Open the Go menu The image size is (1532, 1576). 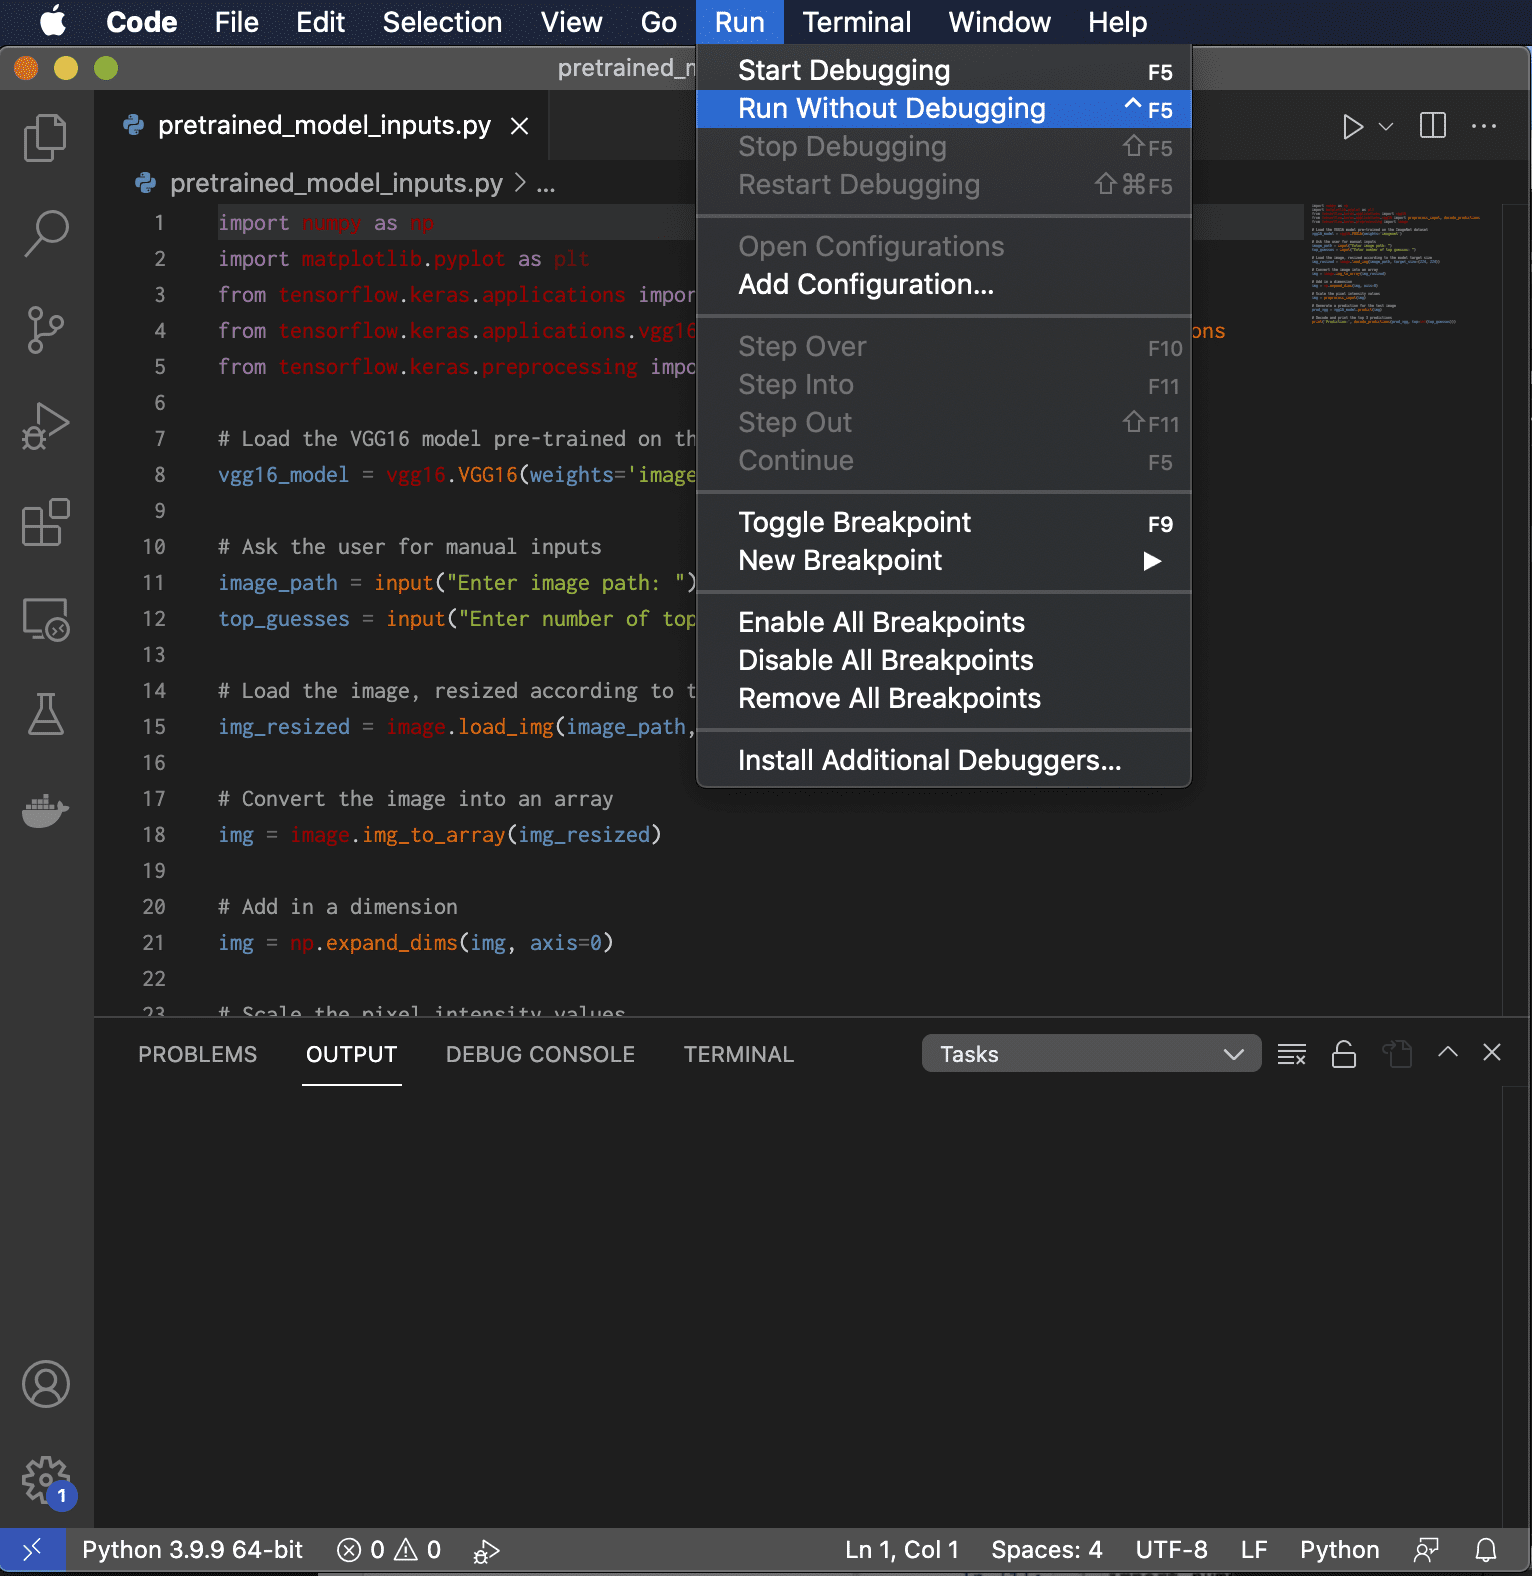[658, 22]
